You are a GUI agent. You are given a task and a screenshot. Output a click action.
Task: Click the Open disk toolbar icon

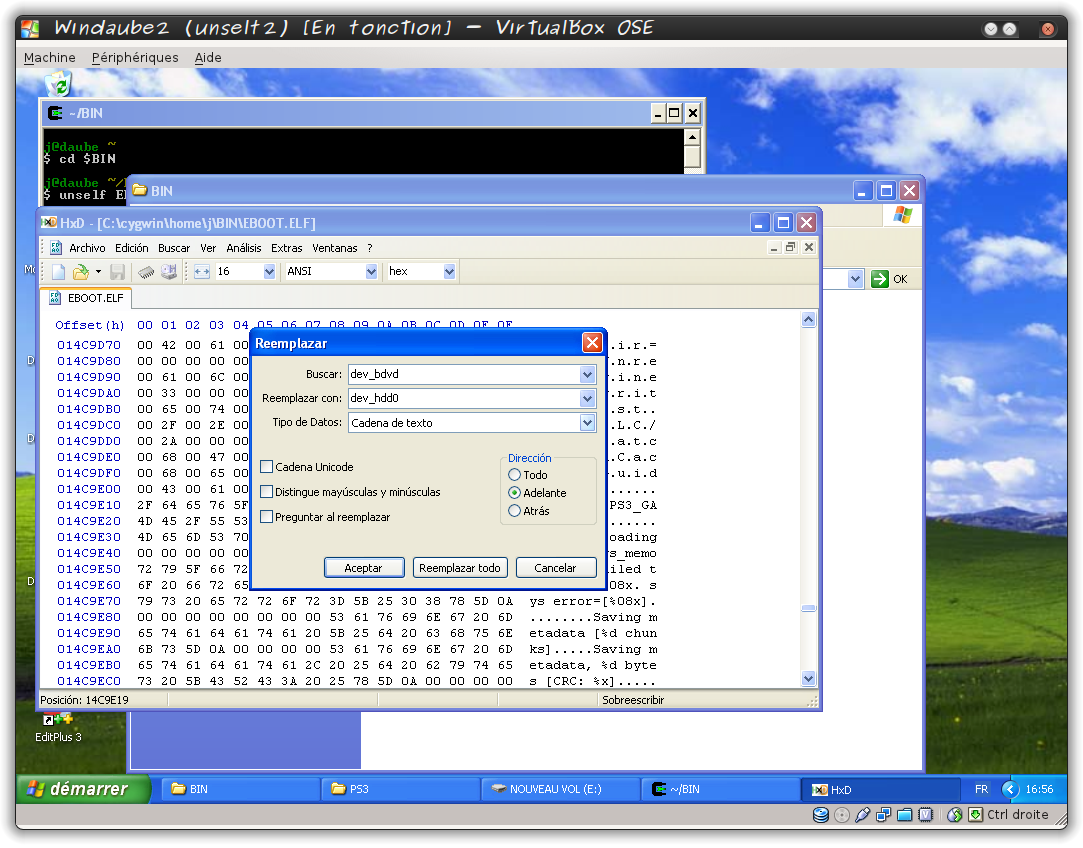(x=168, y=272)
